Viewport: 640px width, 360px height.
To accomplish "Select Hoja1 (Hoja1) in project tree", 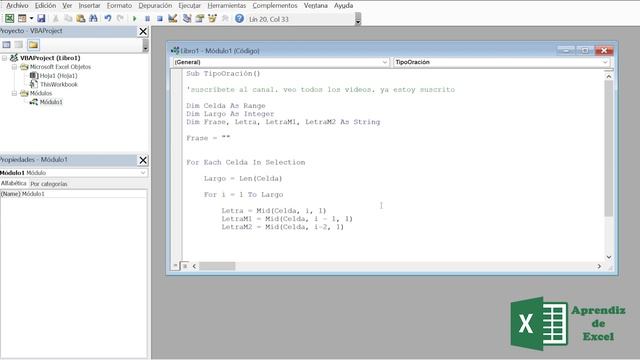I will pos(58,76).
